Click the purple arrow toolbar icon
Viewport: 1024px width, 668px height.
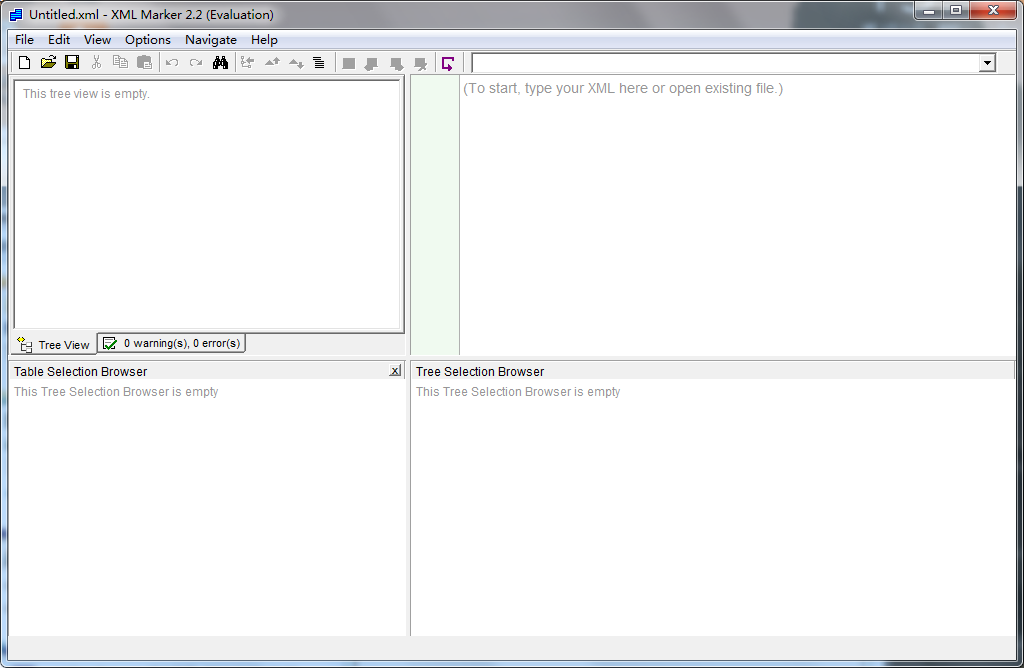click(448, 63)
